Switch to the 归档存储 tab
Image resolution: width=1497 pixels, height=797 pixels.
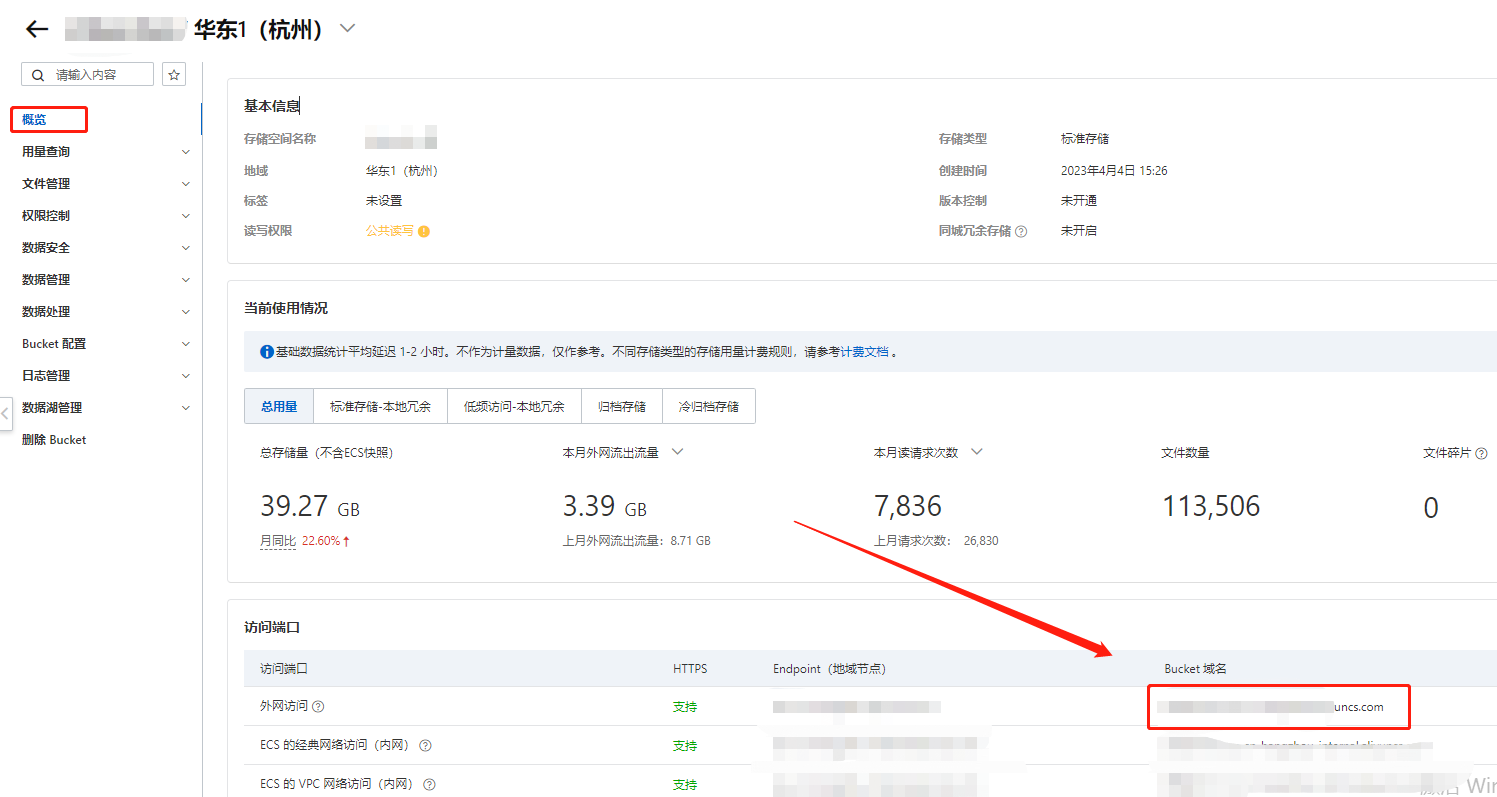click(621, 407)
